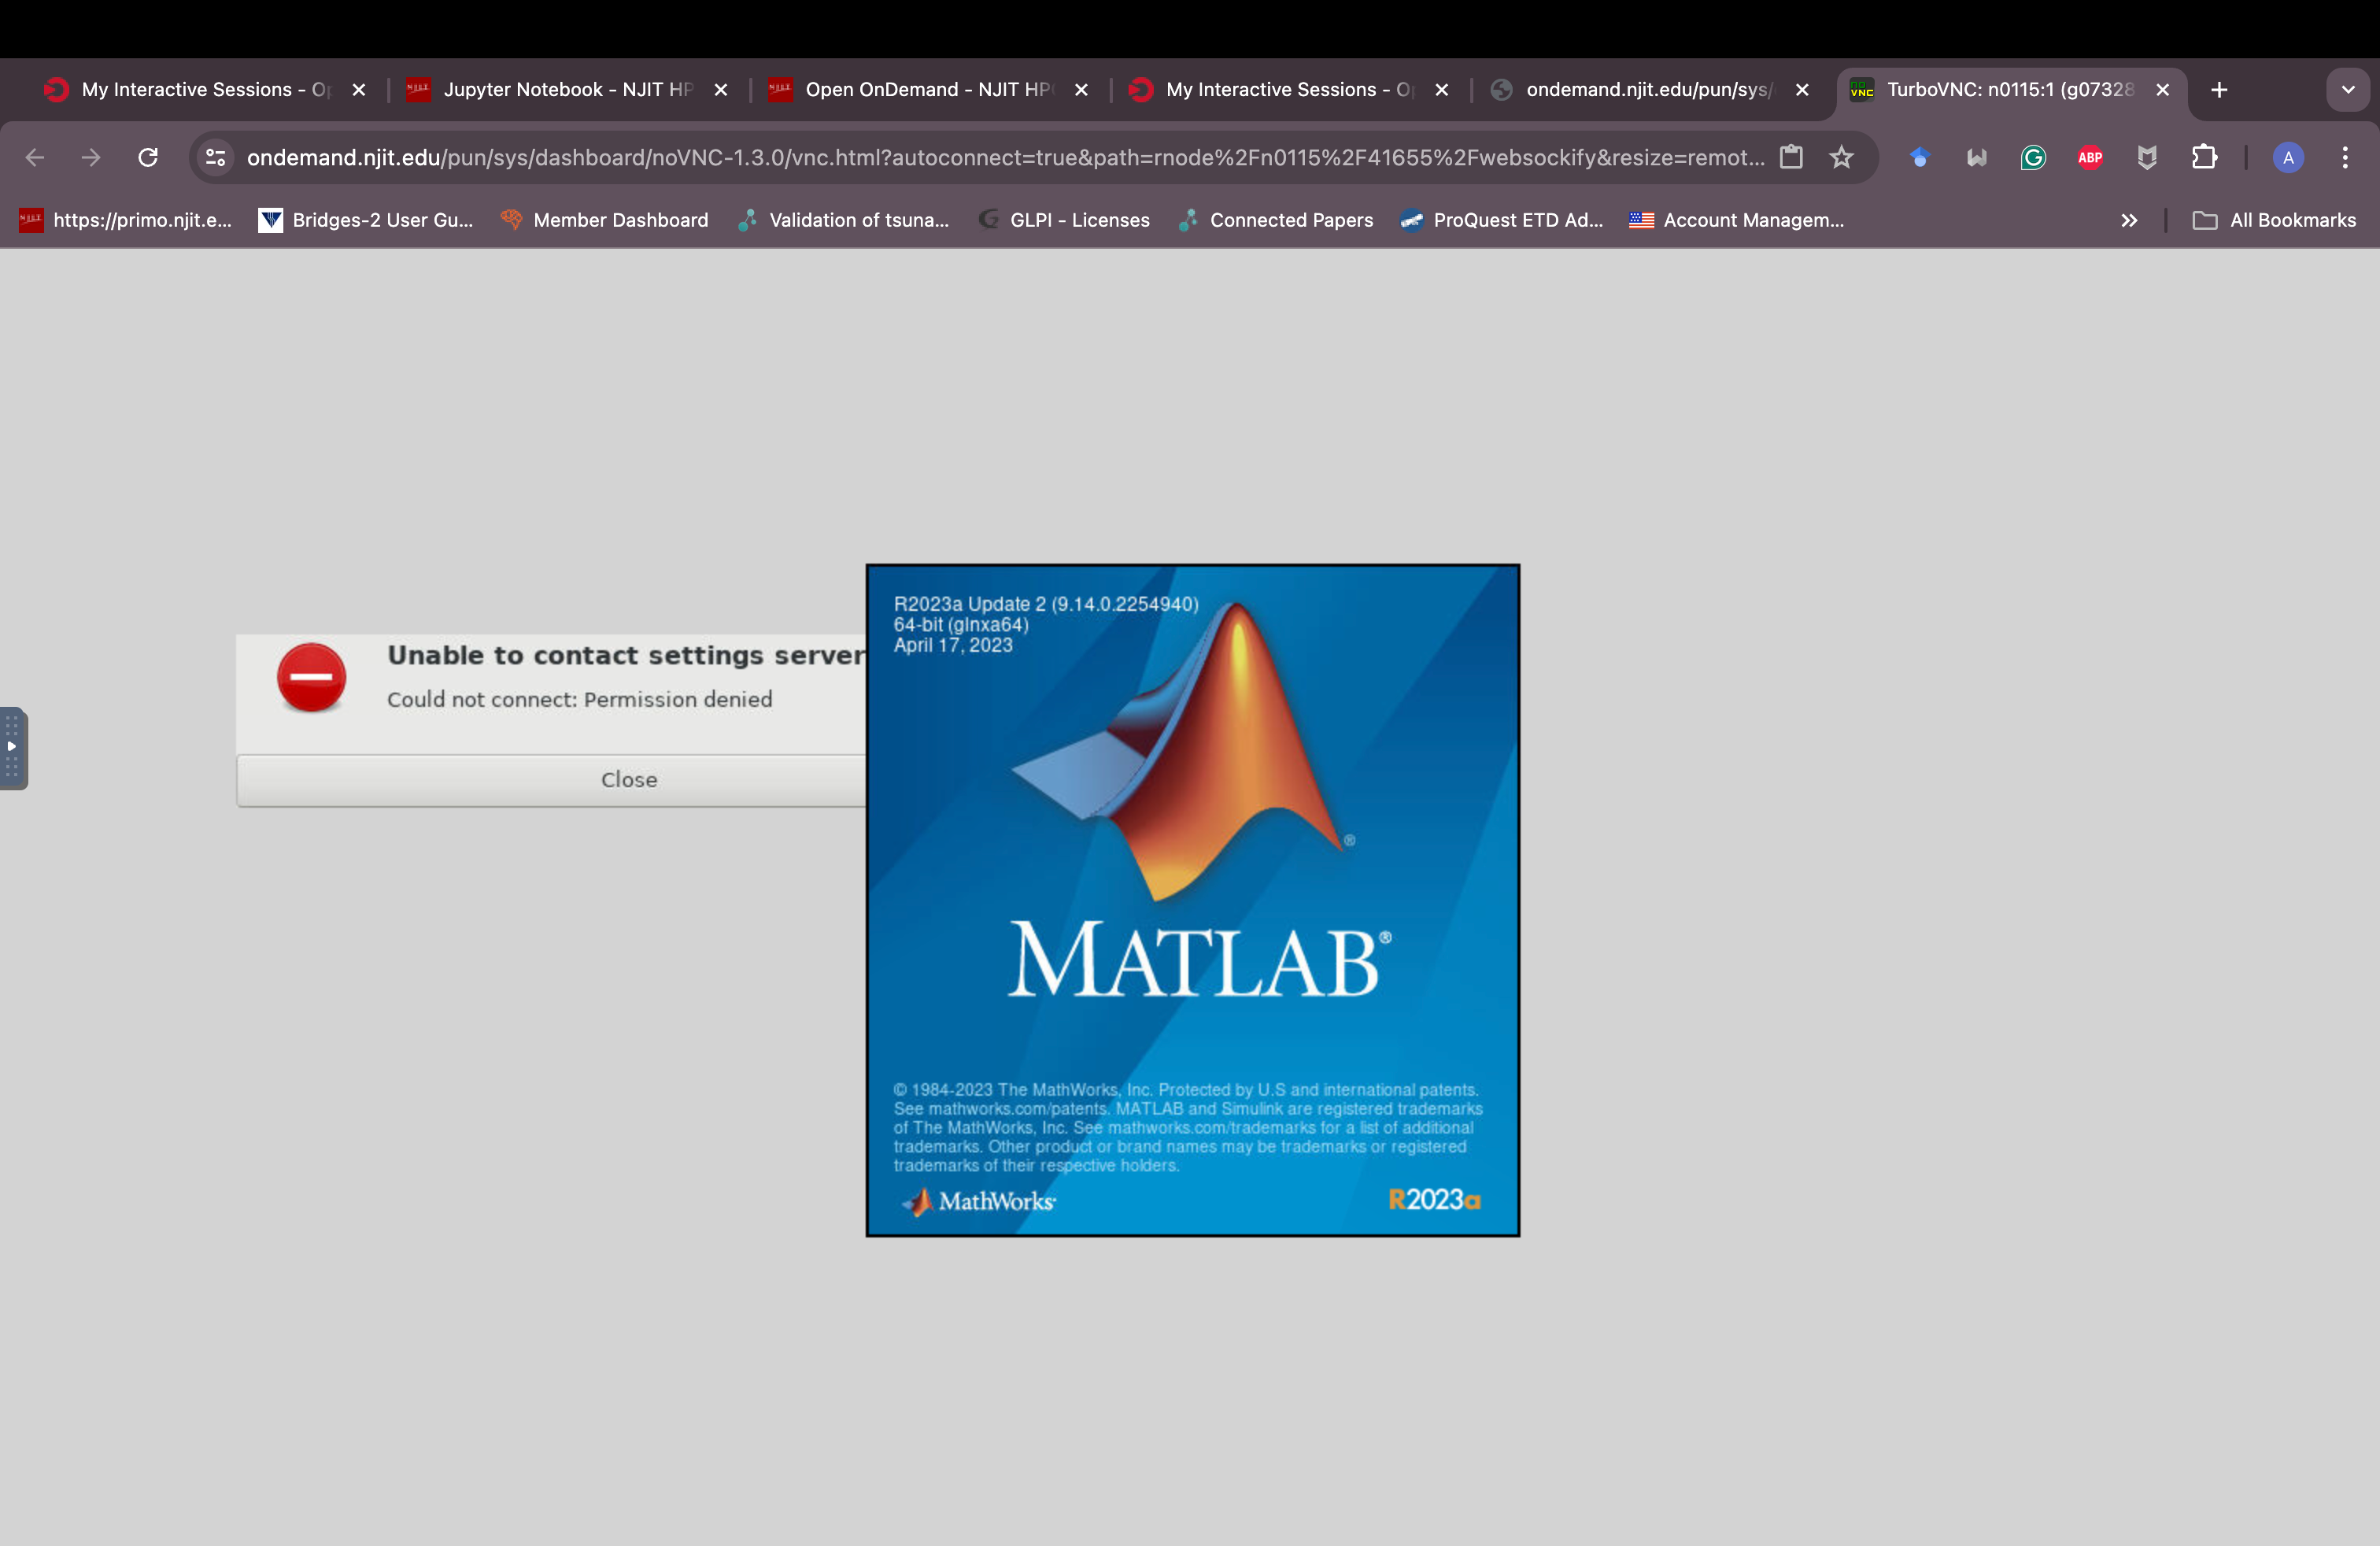The image size is (2380, 1546).
Task: Go back to previous page
Action: coord(35,157)
